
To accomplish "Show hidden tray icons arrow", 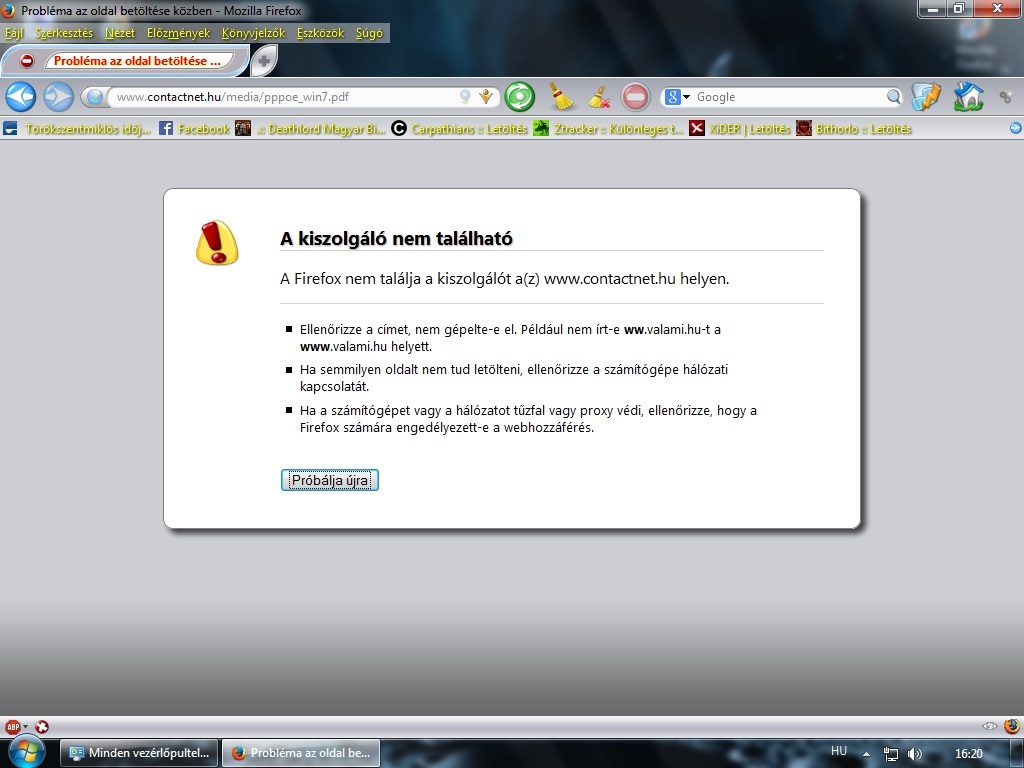I will point(866,754).
